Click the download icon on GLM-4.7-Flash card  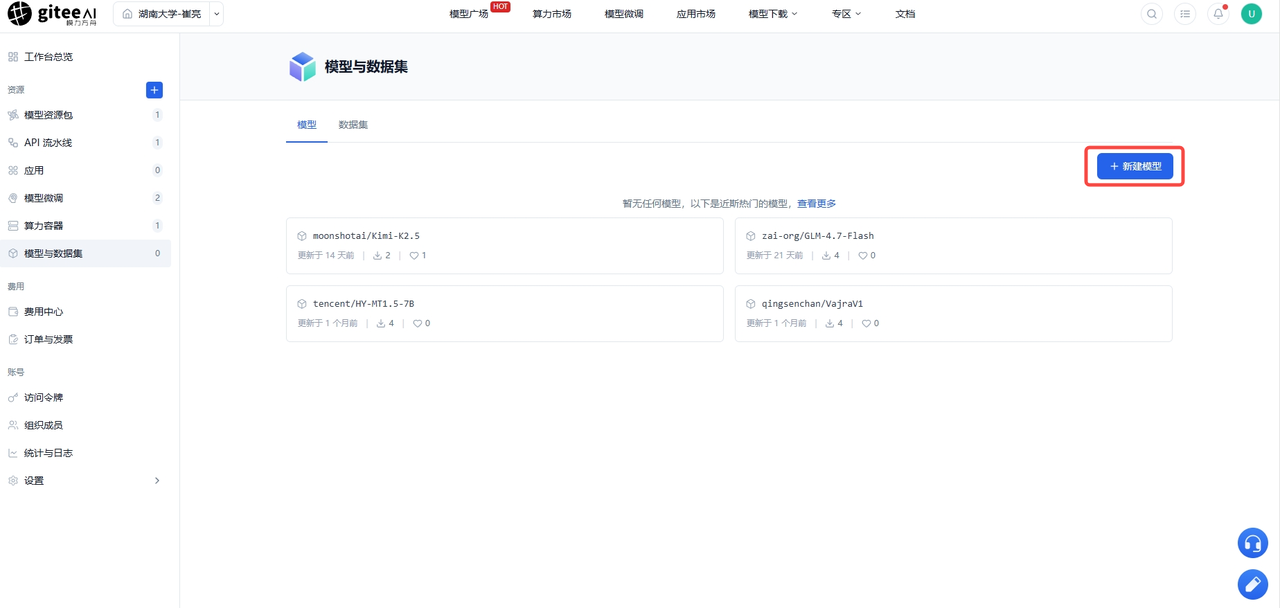point(827,256)
